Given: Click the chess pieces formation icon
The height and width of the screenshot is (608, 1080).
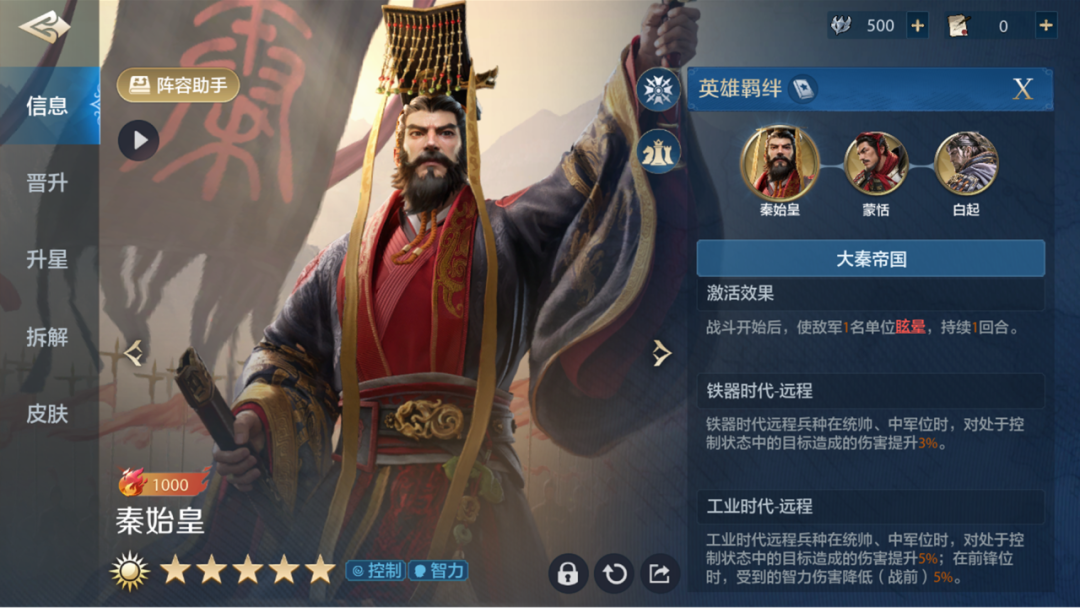Looking at the screenshot, I should (658, 152).
